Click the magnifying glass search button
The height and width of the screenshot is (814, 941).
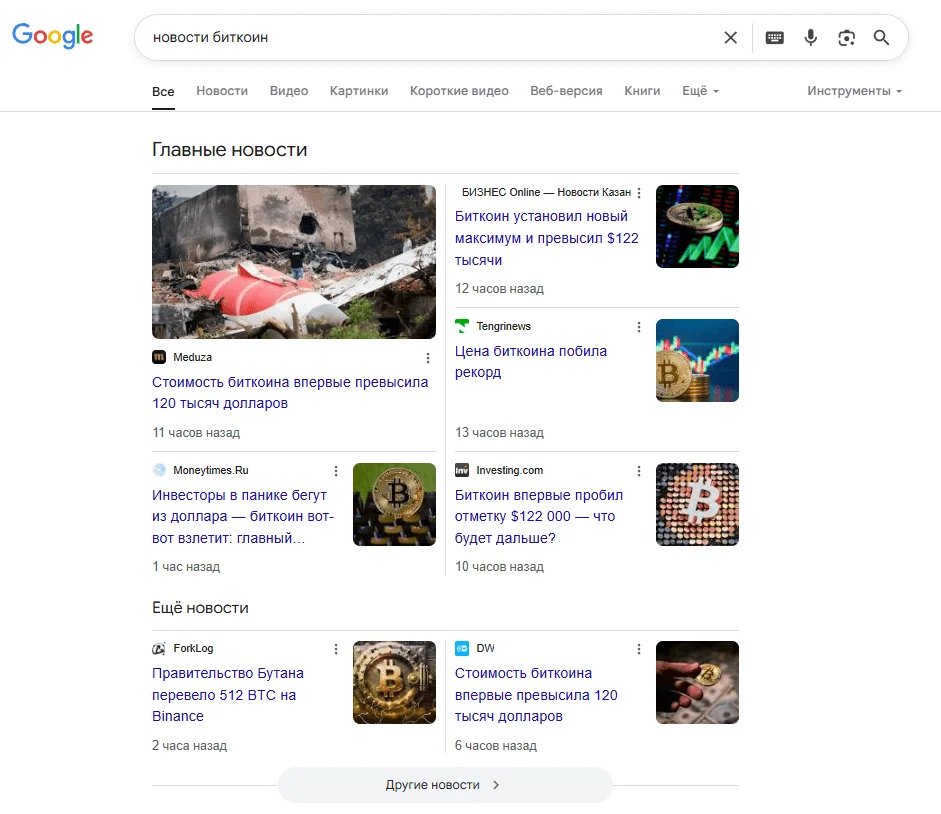click(x=881, y=38)
